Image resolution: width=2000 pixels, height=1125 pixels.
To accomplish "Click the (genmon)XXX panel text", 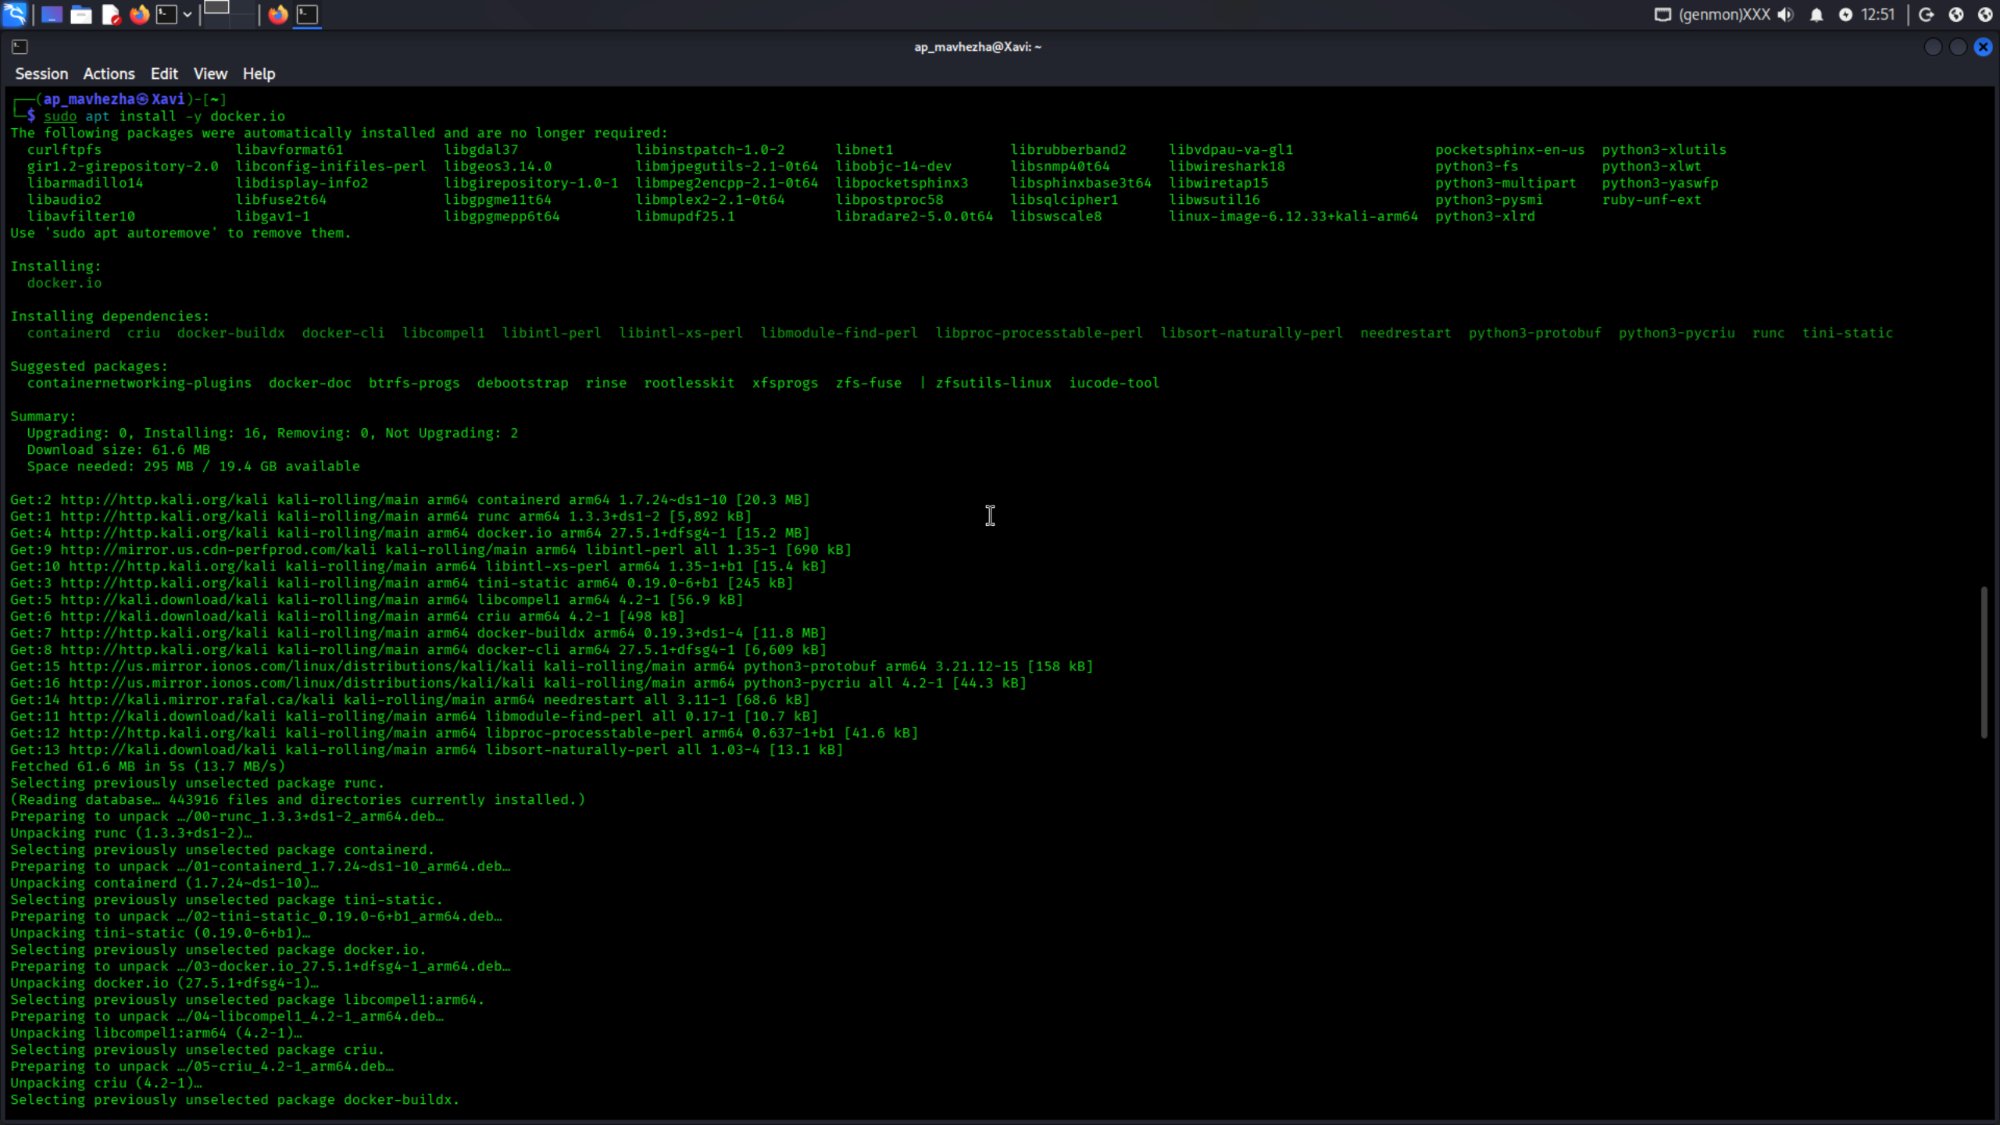I will [x=1725, y=15].
